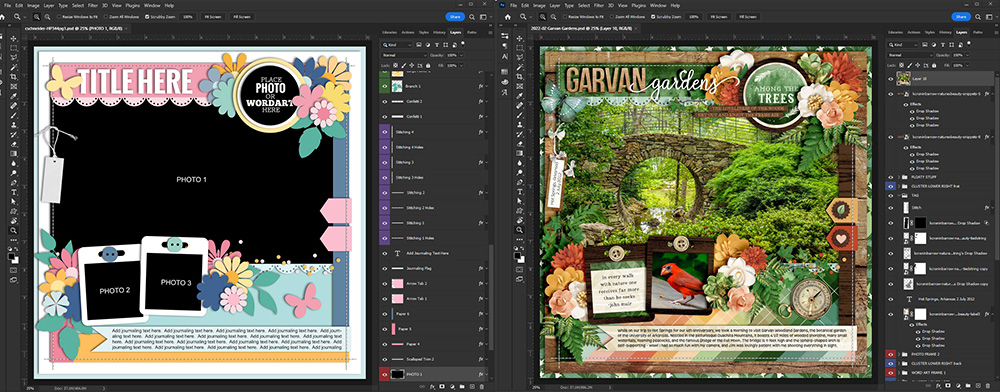
Task: Click delete layer trash icon in right window
Action: [x=988, y=386]
